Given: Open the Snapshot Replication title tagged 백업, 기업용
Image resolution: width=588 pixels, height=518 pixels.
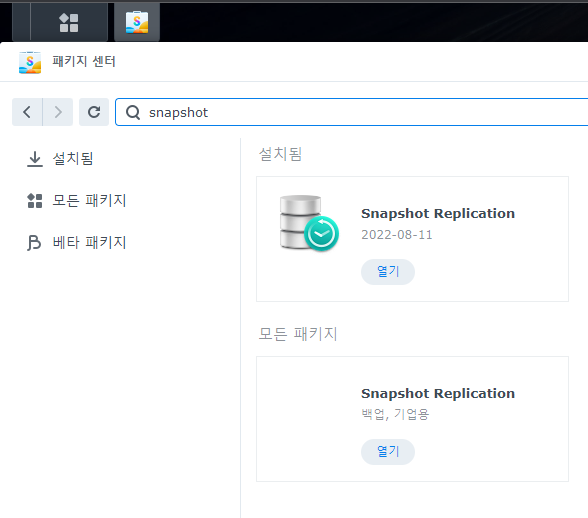Looking at the screenshot, I should coord(438,393).
